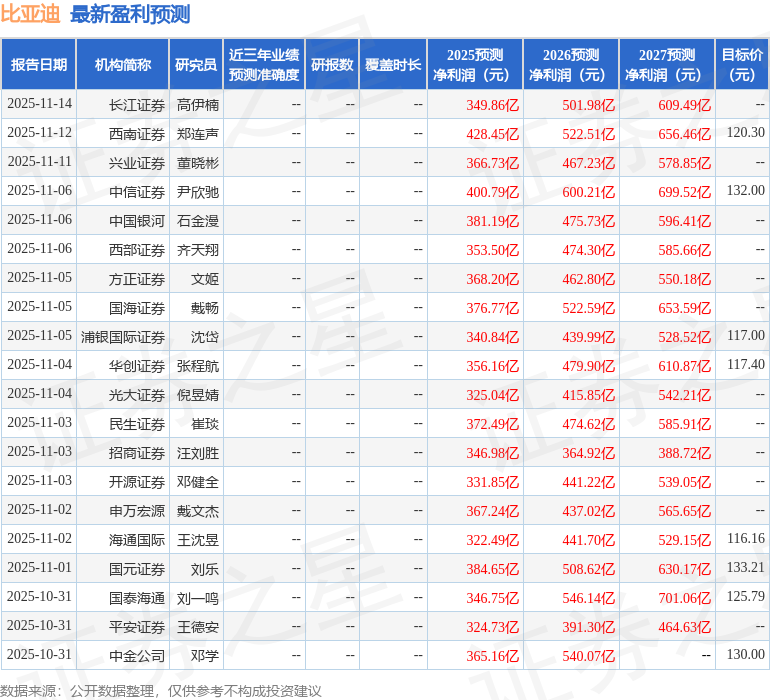The height and width of the screenshot is (700, 770).
Task: Select target price 125.79
Action: tap(745, 596)
